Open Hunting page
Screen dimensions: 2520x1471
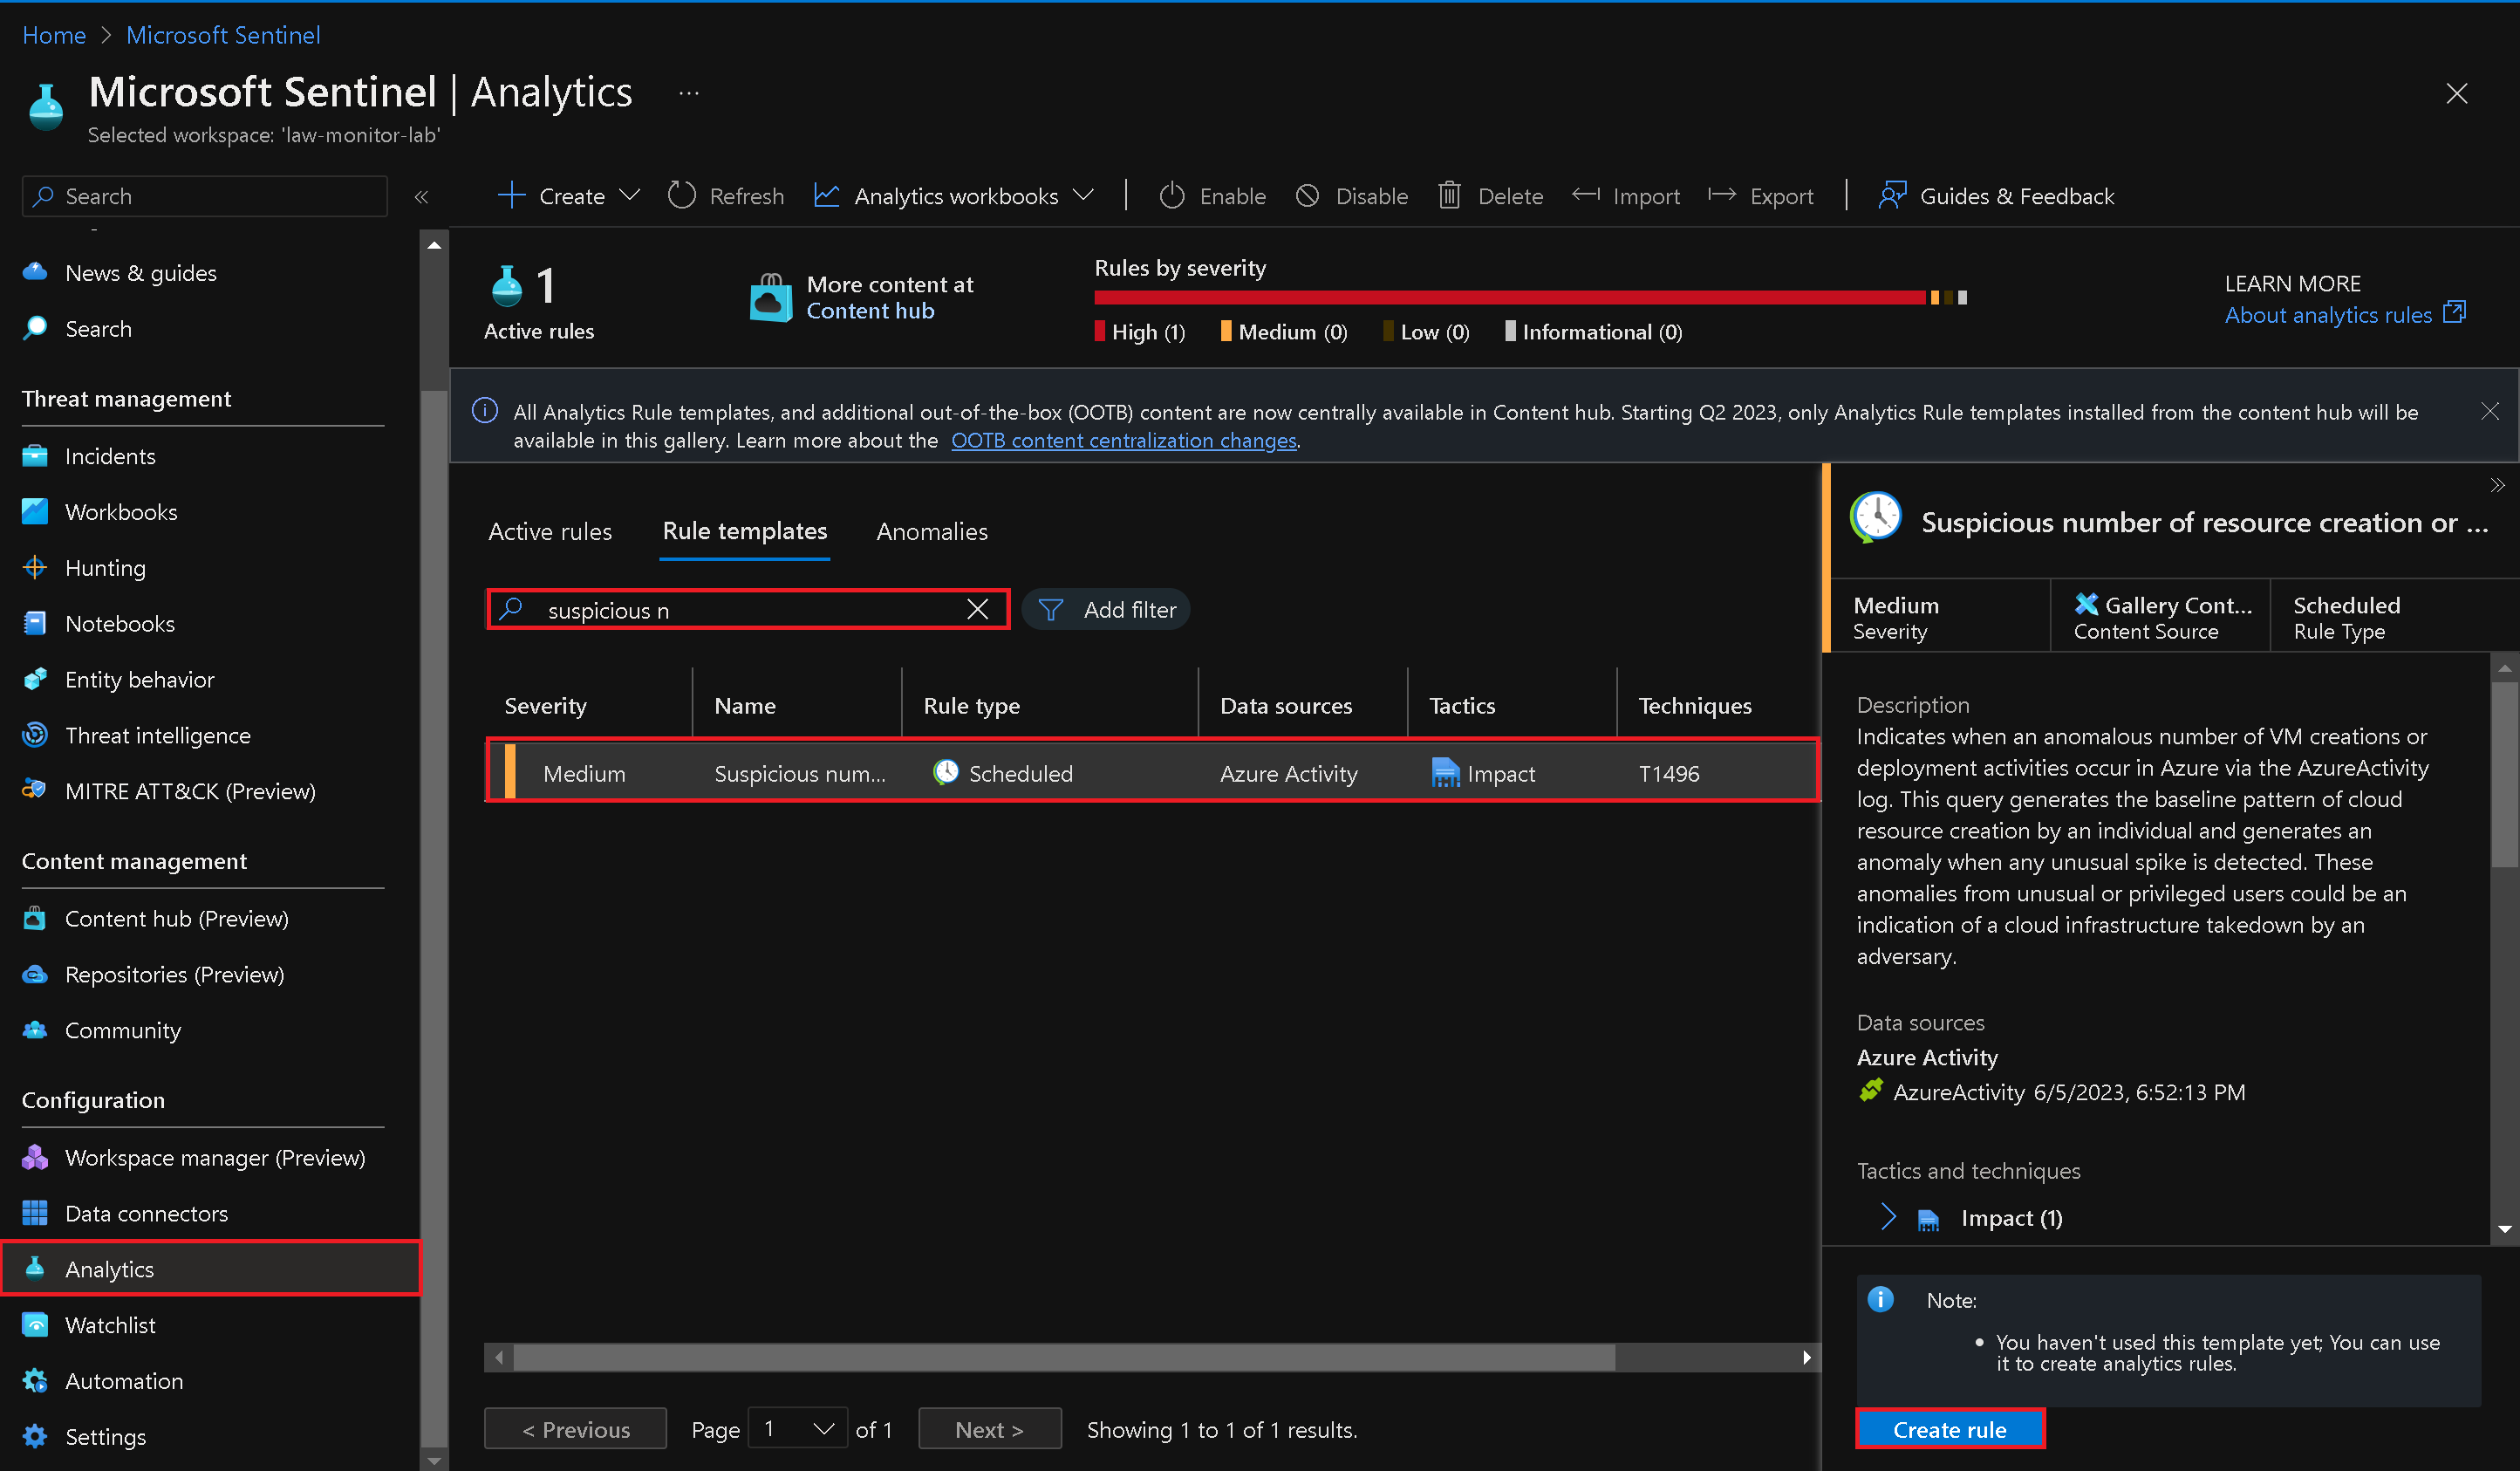coord(105,568)
